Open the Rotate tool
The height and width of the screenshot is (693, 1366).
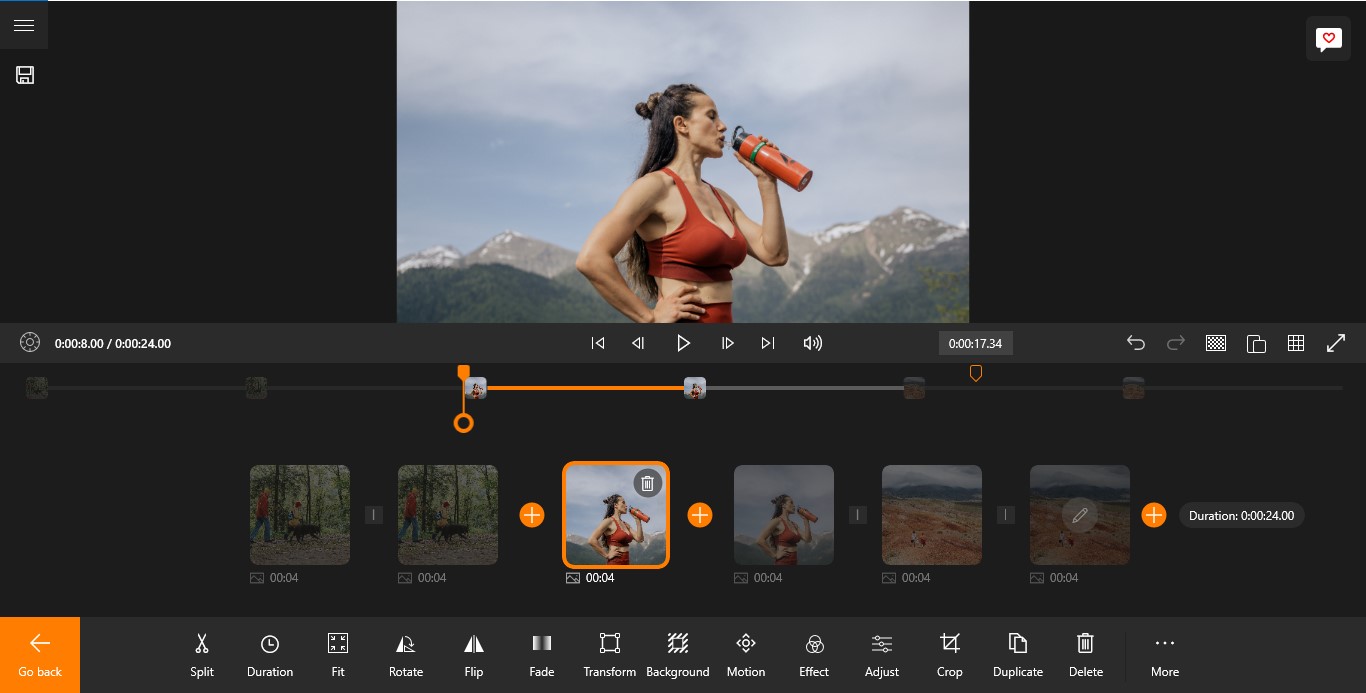pyautogui.click(x=405, y=655)
